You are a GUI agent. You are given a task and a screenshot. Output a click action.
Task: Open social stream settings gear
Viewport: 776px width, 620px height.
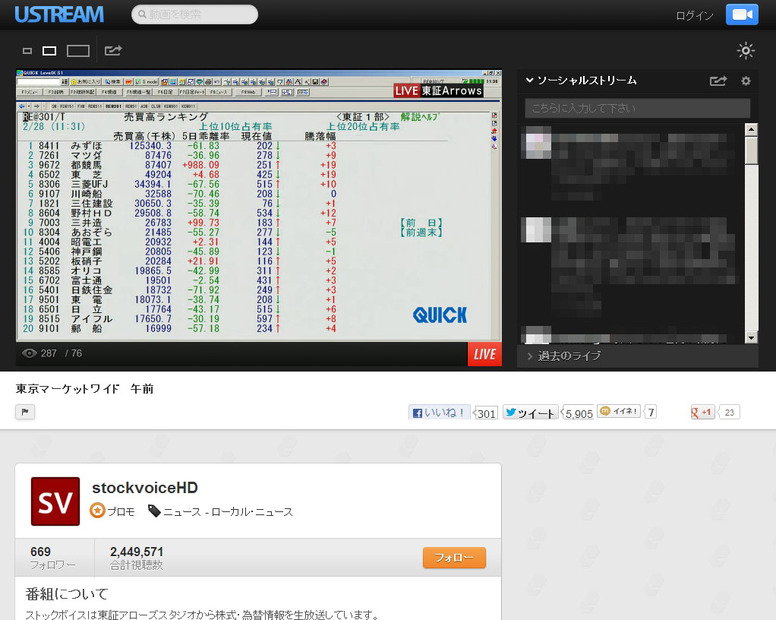[x=746, y=81]
